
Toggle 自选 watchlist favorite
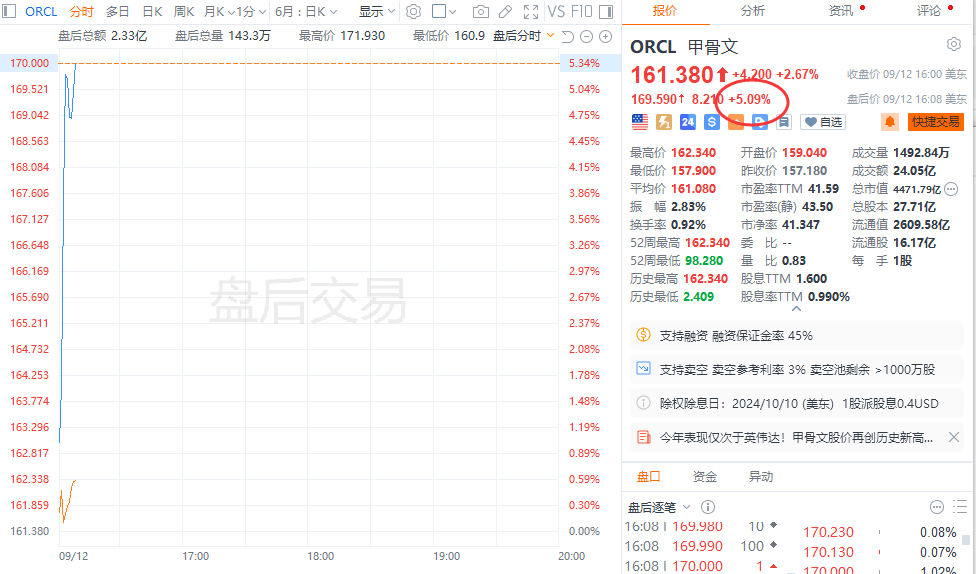tap(824, 122)
